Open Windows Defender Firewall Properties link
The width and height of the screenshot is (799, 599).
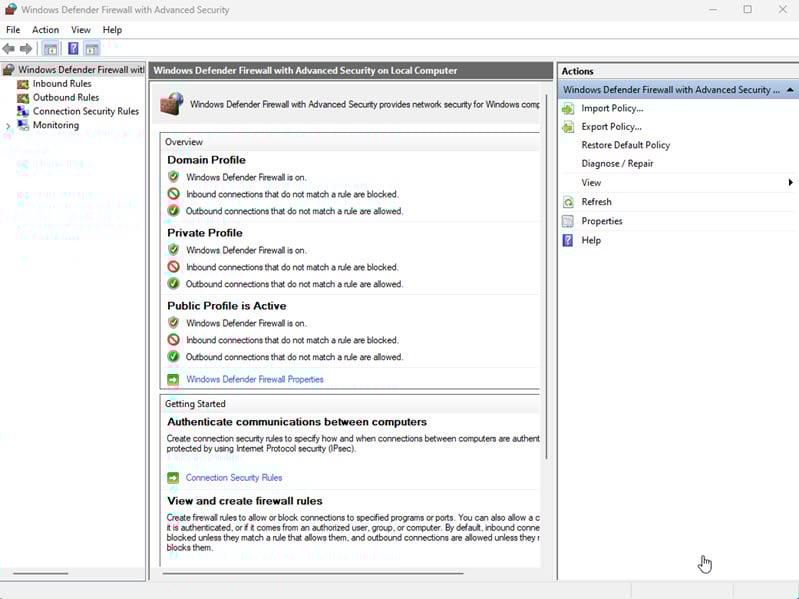tap(254, 380)
